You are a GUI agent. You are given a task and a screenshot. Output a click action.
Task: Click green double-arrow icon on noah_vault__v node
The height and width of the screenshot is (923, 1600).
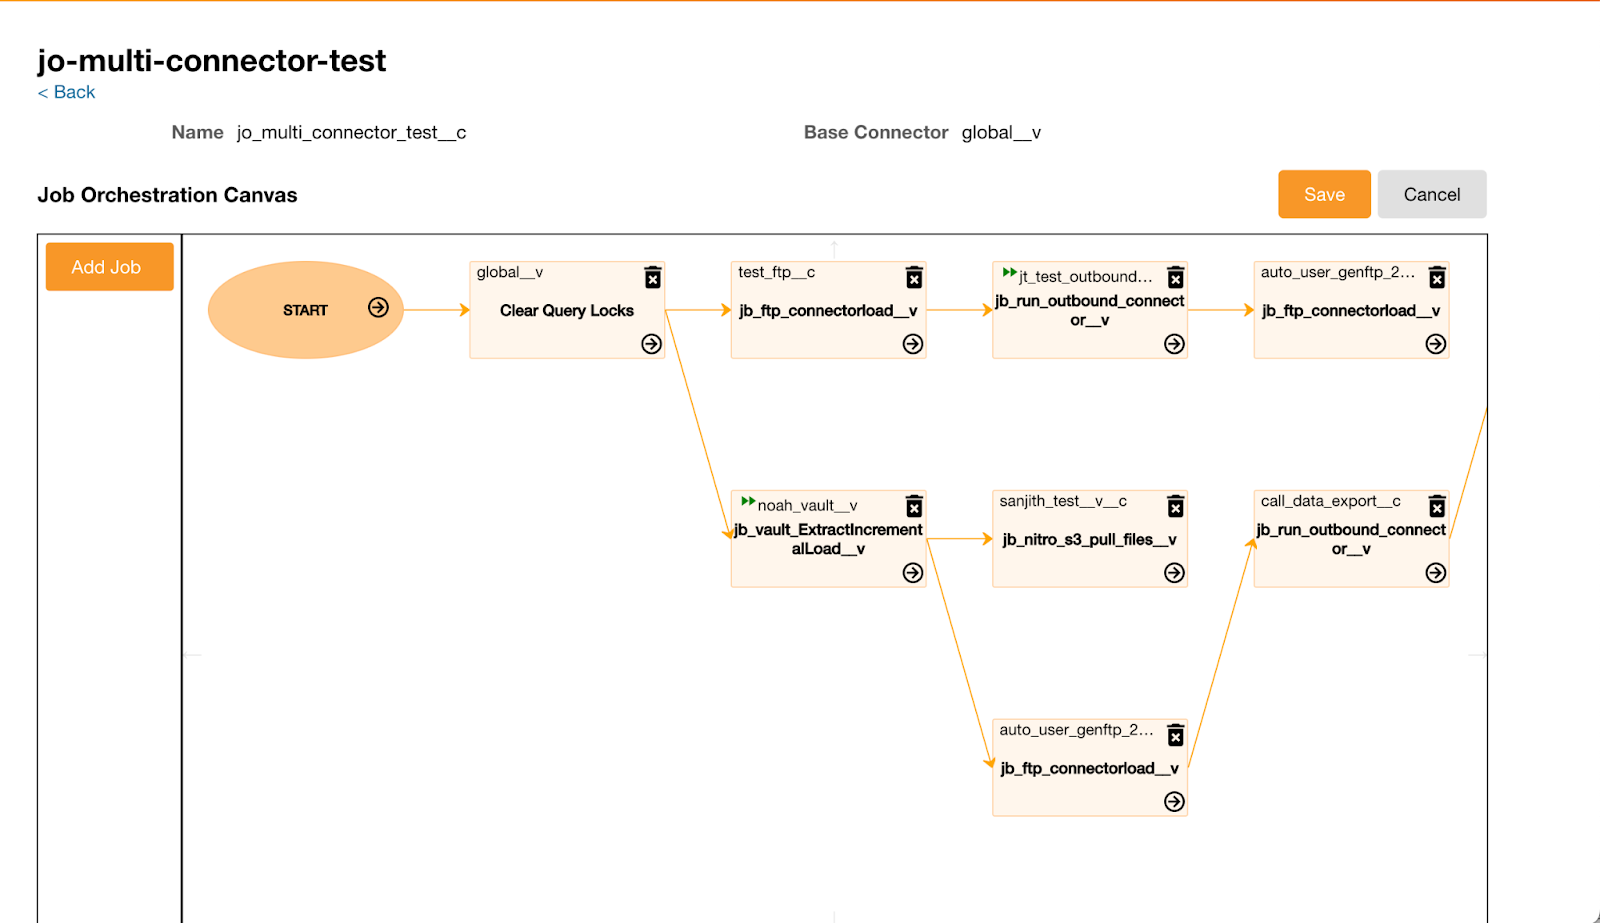(x=748, y=501)
